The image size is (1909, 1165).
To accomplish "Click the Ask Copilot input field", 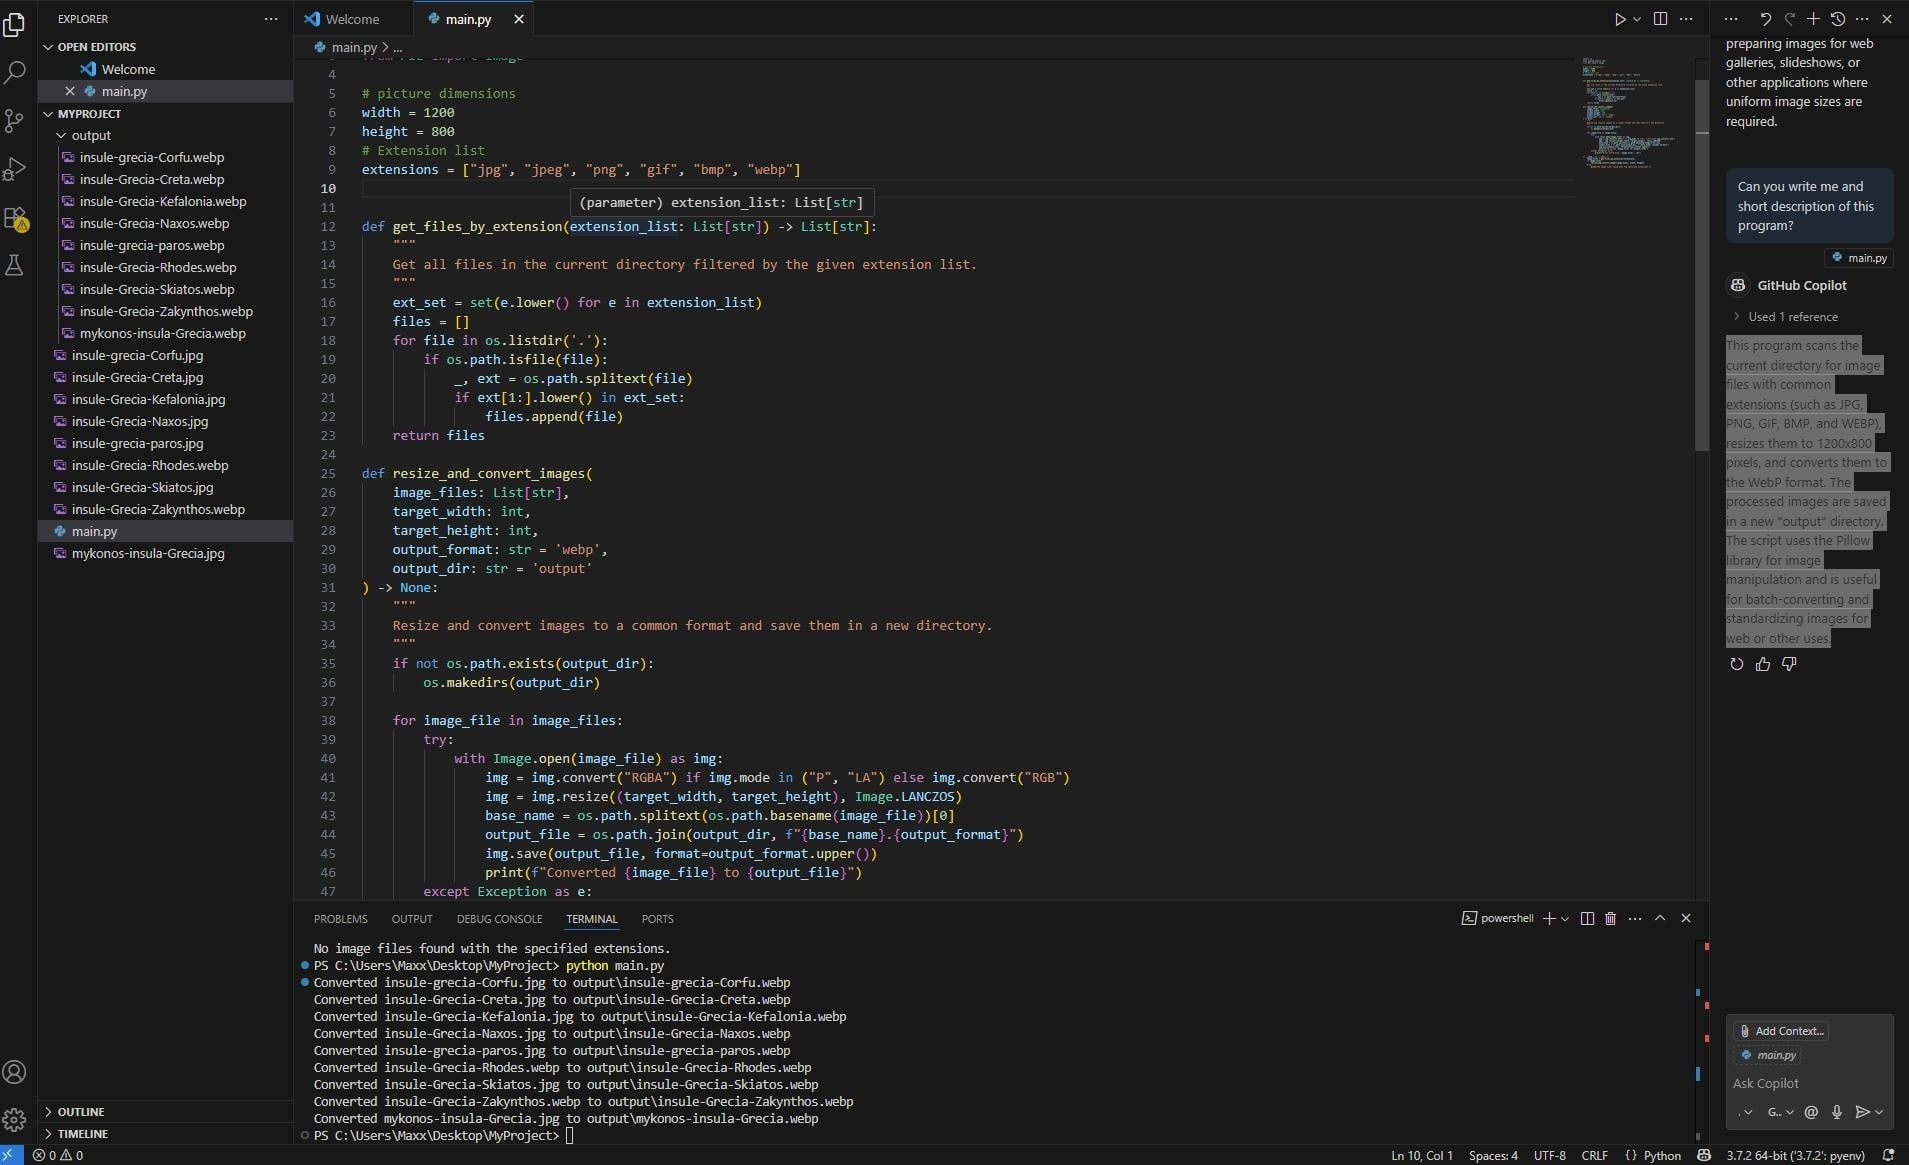I will tap(1808, 1083).
